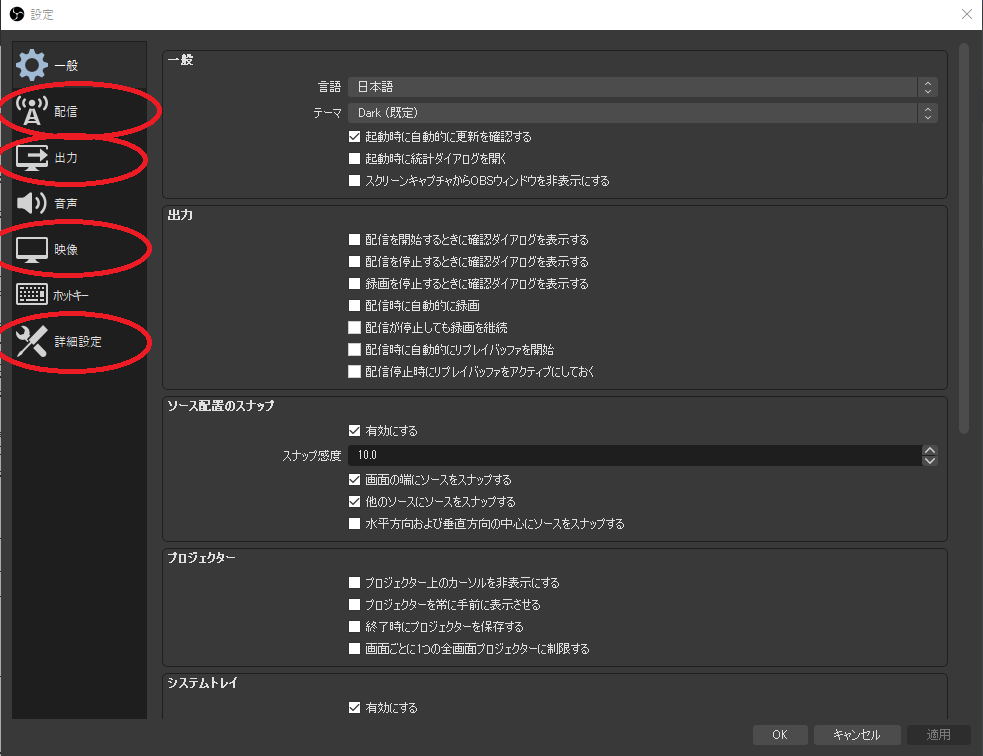Open the 言語 dropdown showing 日本語
983x756 pixels.
(x=643, y=87)
